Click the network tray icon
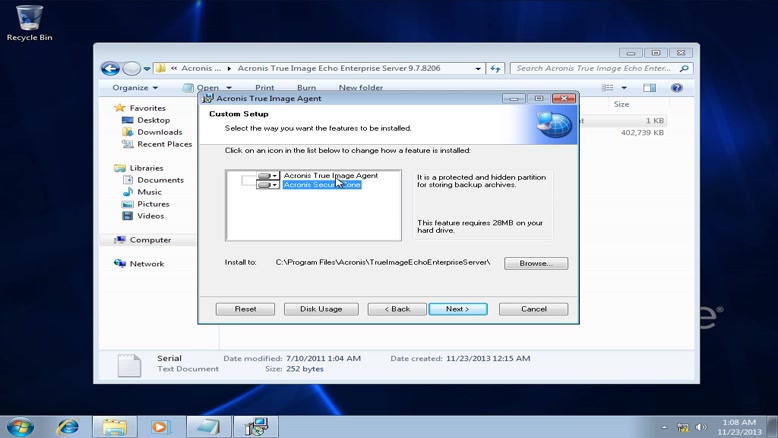The width and height of the screenshot is (778, 438). pyautogui.click(x=683, y=427)
